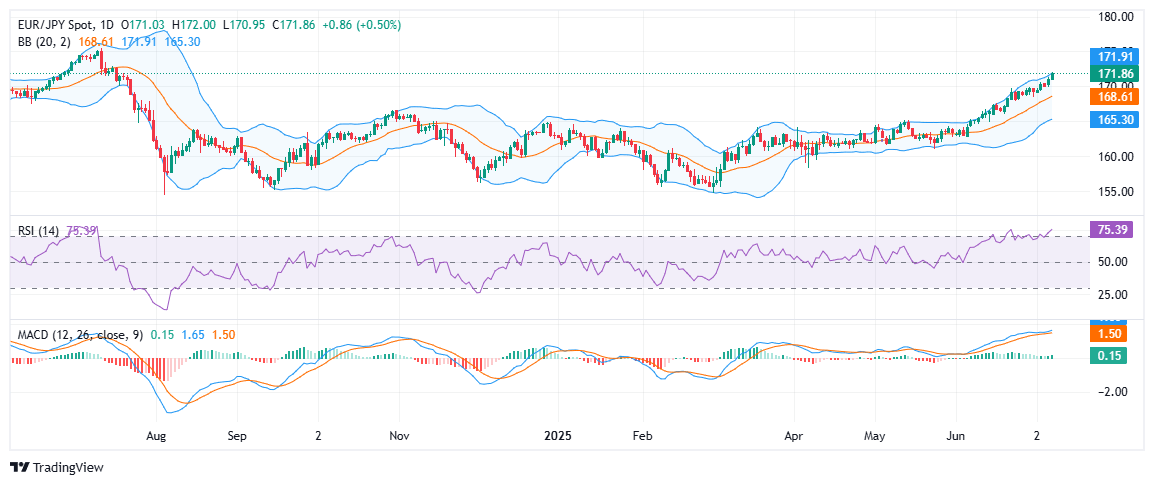Click the blue 165.30 lower band tag

click(x=1114, y=119)
